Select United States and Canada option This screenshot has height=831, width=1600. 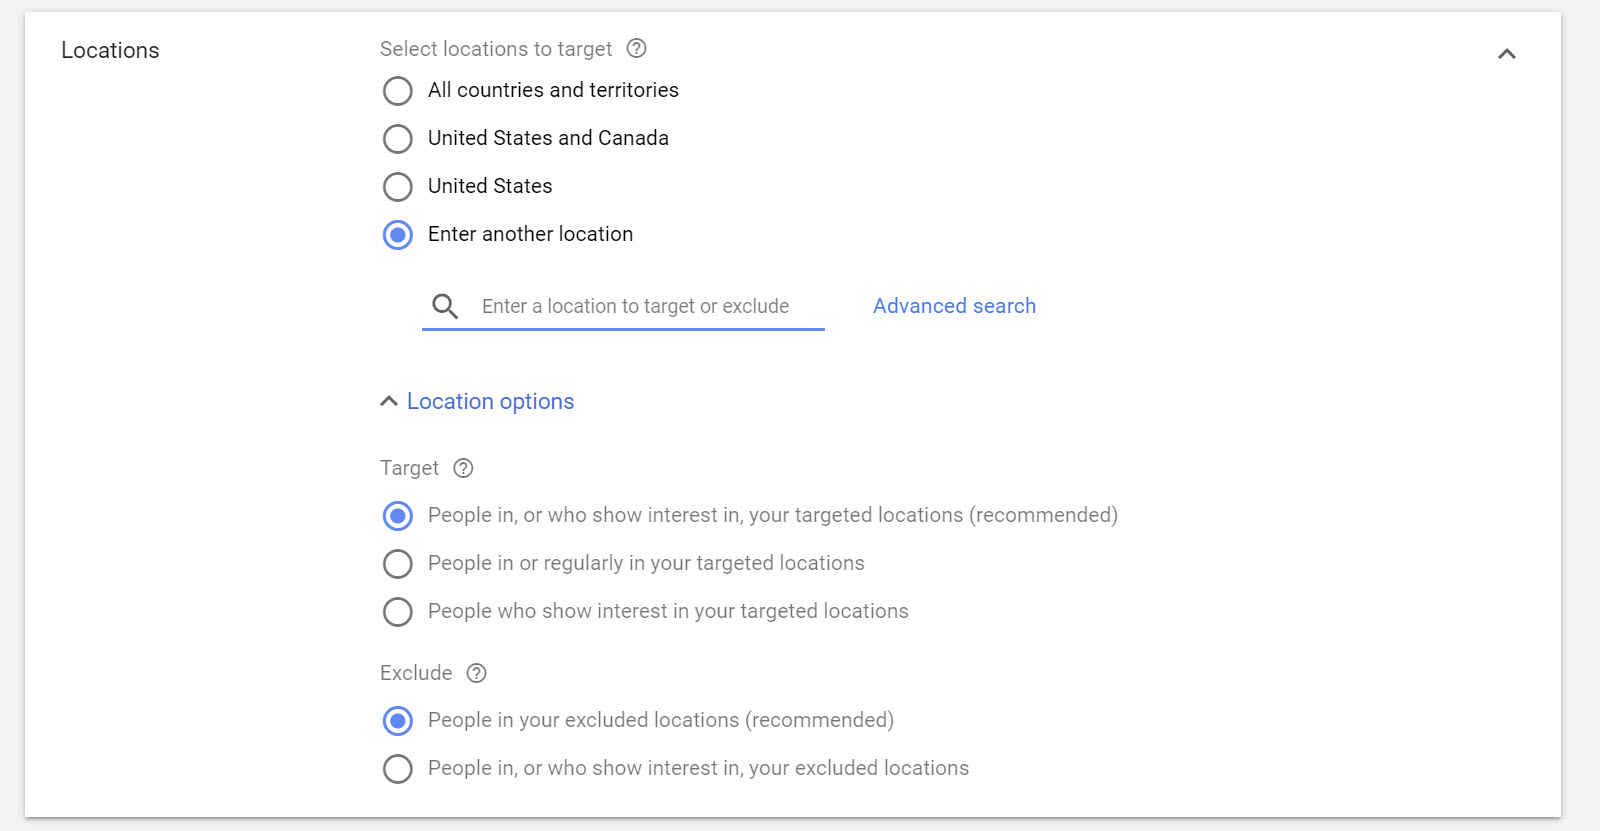[398, 139]
